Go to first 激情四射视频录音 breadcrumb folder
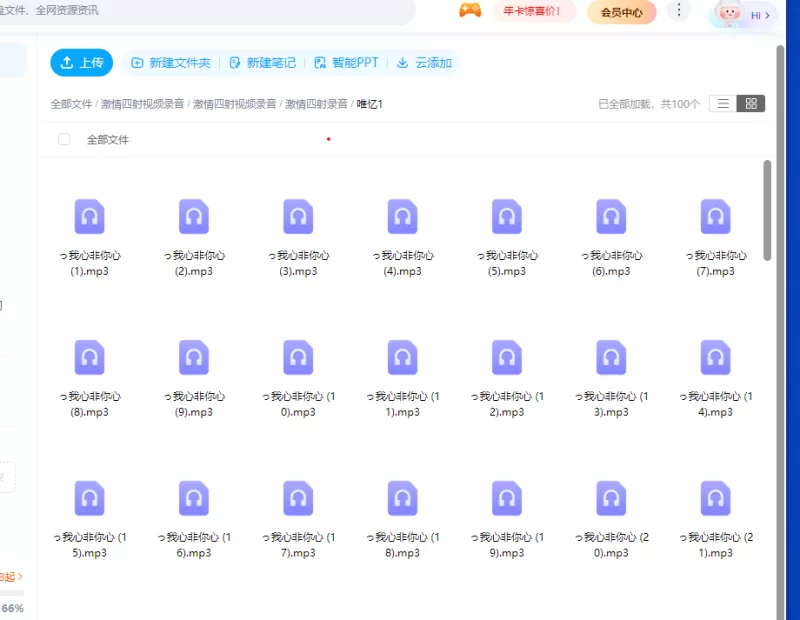Image resolution: width=800 pixels, height=620 pixels. point(142,104)
